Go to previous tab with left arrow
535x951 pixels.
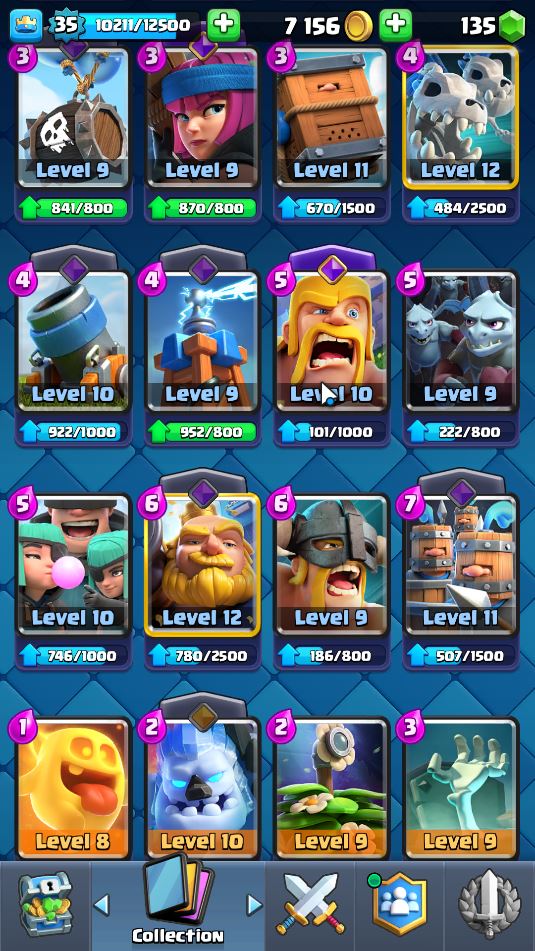[x=101, y=905]
